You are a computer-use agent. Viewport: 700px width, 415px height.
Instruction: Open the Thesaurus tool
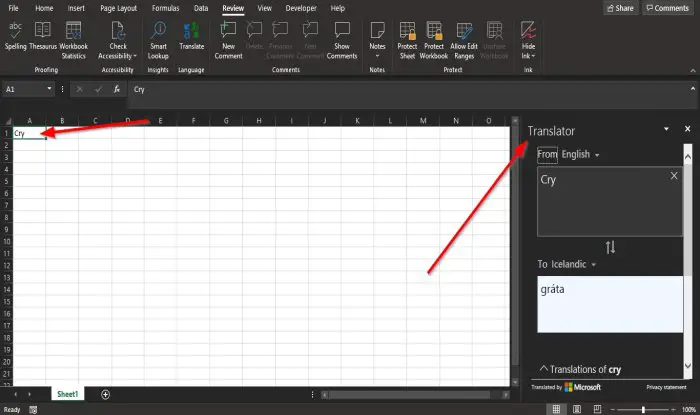[43, 36]
